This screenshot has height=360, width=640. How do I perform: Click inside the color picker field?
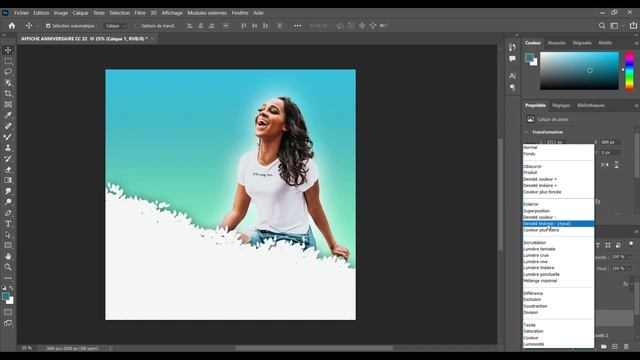tap(579, 71)
